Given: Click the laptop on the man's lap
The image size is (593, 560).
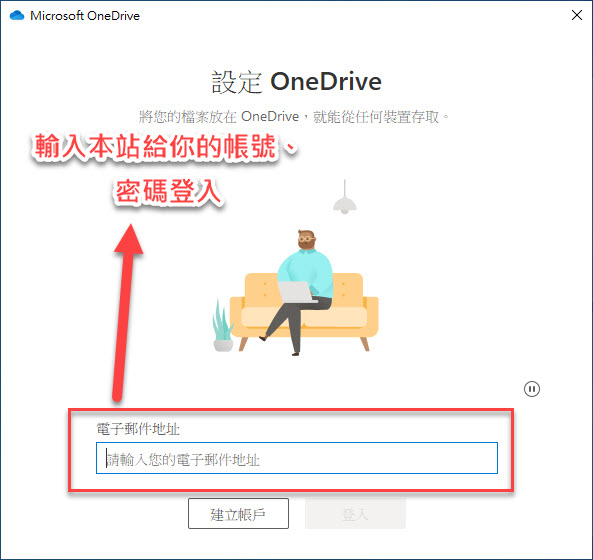Looking at the screenshot, I should click(x=296, y=292).
